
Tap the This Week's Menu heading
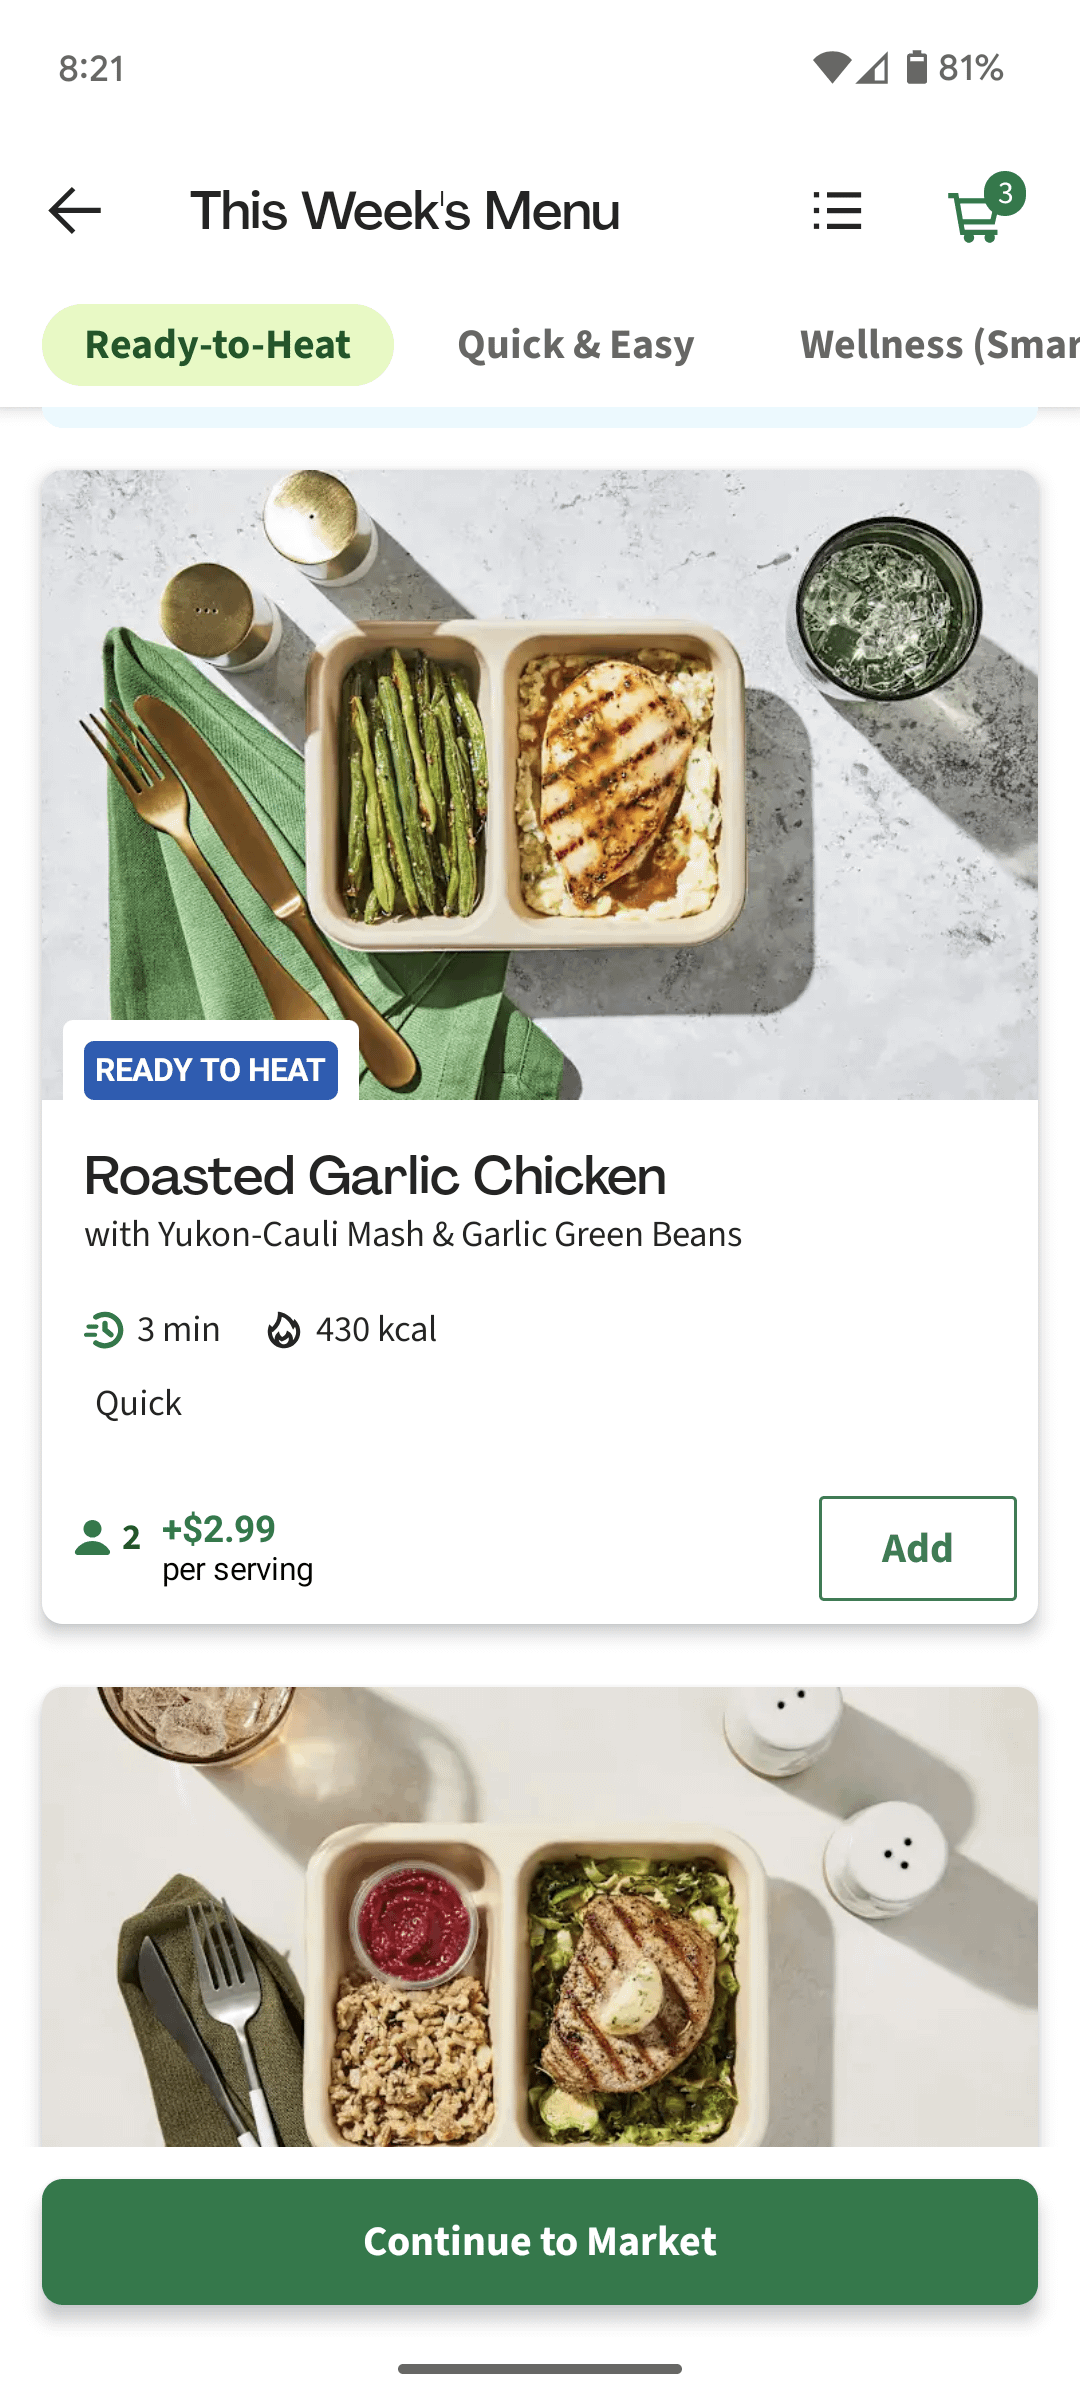[x=405, y=211]
